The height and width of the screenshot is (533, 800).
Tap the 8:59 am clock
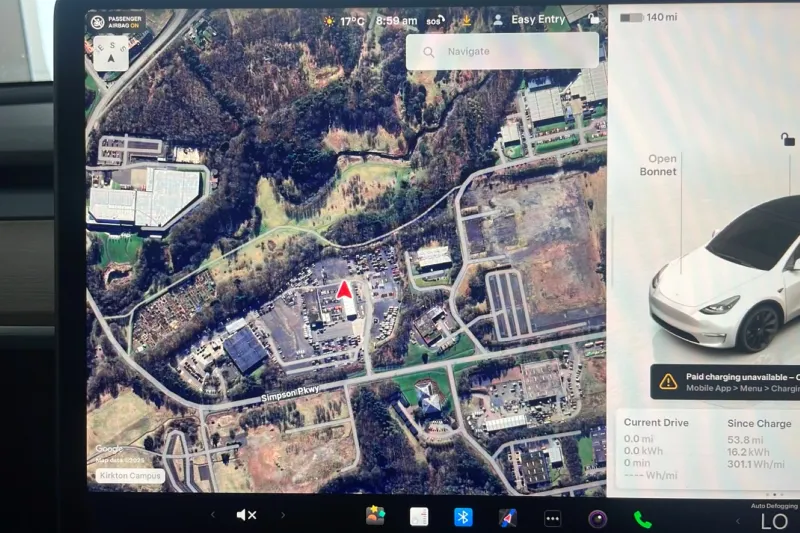[x=396, y=21]
